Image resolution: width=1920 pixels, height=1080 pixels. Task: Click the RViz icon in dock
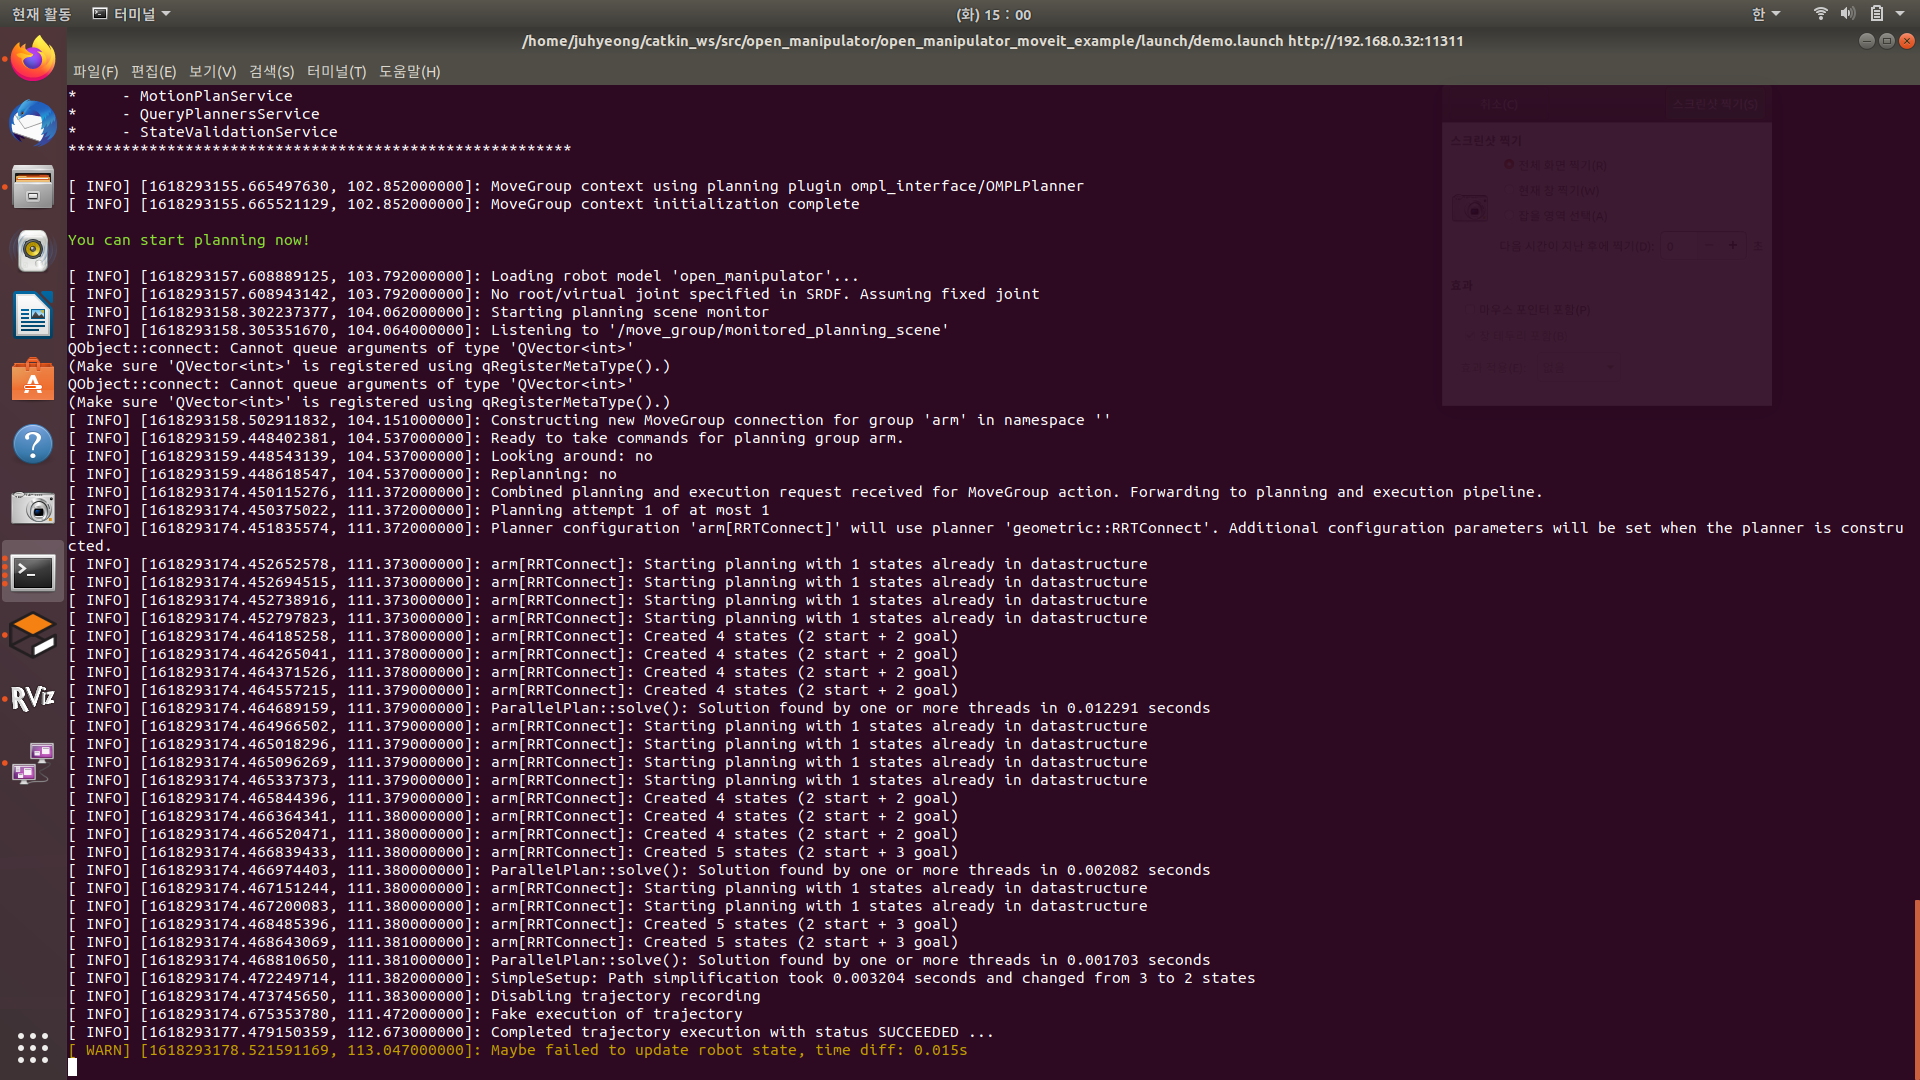(33, 699)
